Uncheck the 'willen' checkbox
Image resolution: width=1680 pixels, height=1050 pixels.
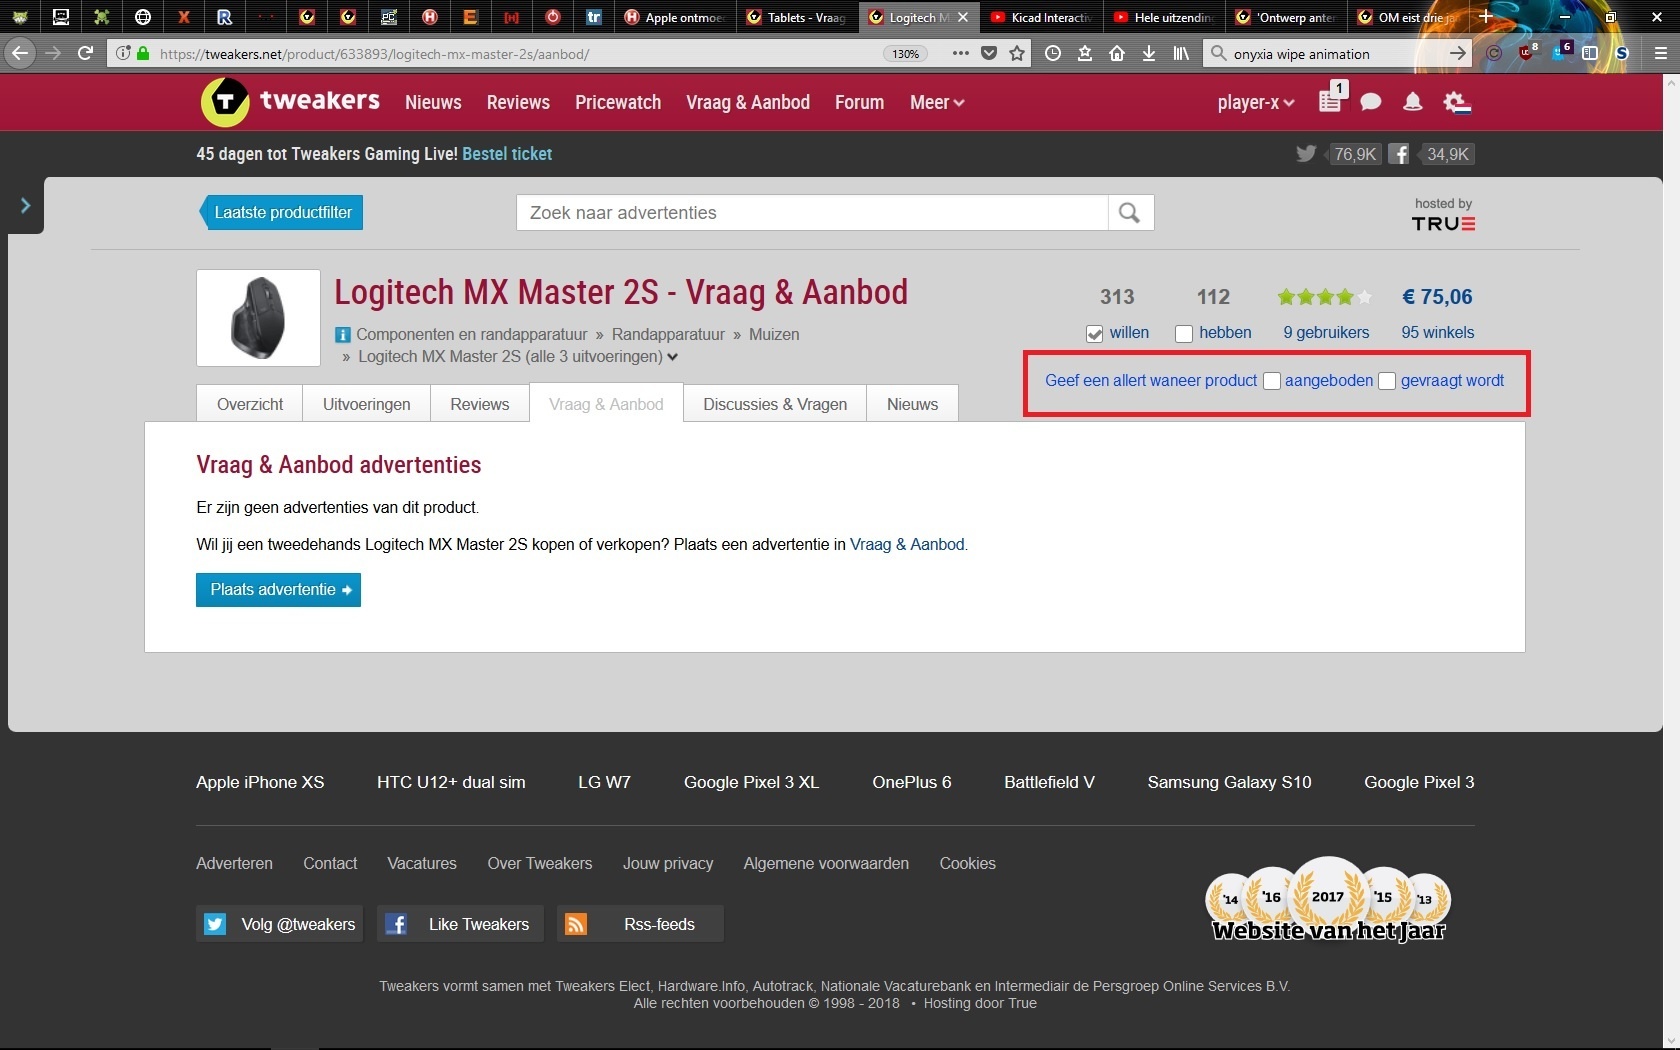(x=1095, y=334)
